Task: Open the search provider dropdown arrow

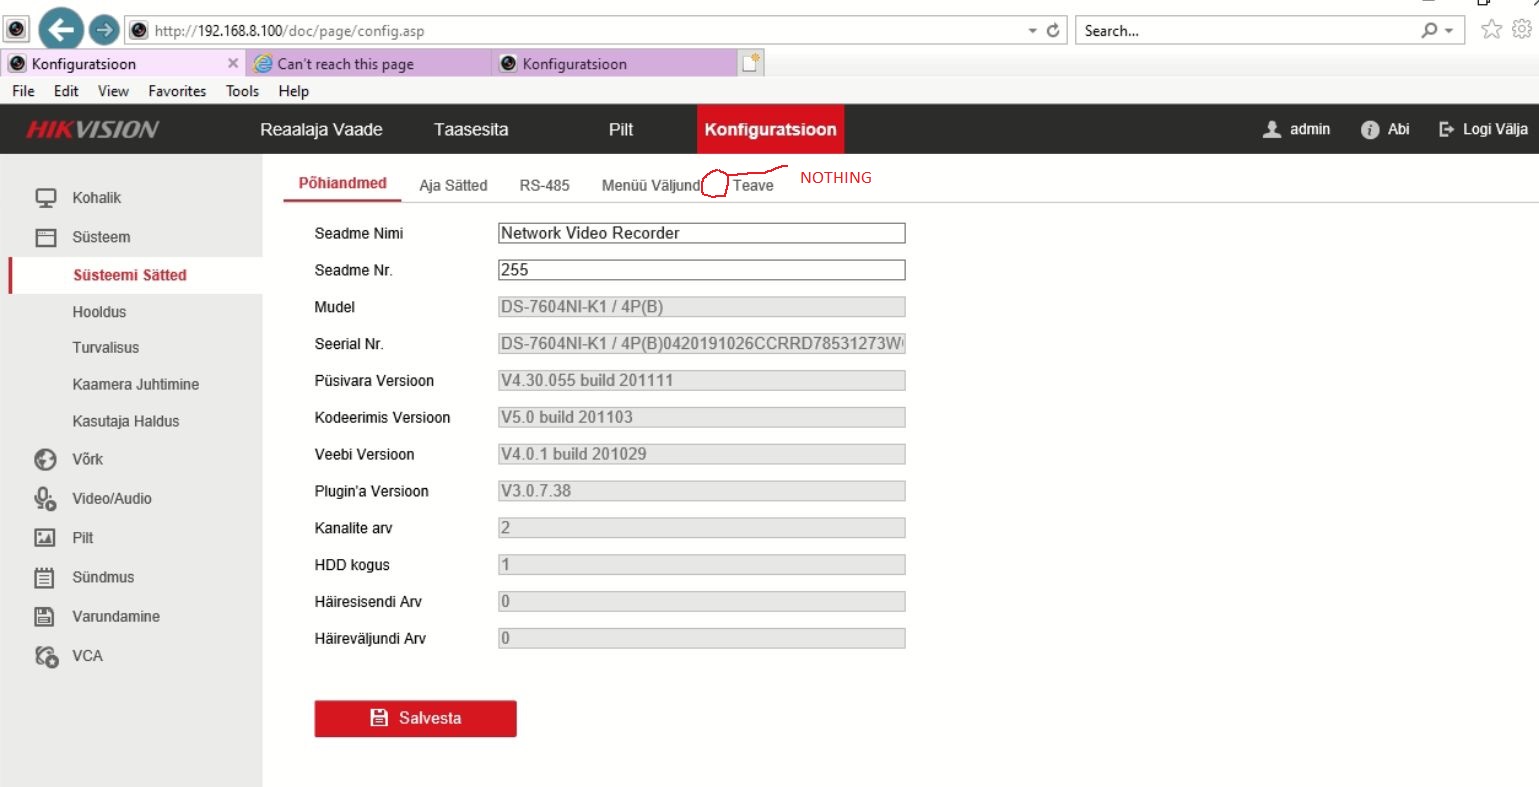Action: pos(1449,31)
